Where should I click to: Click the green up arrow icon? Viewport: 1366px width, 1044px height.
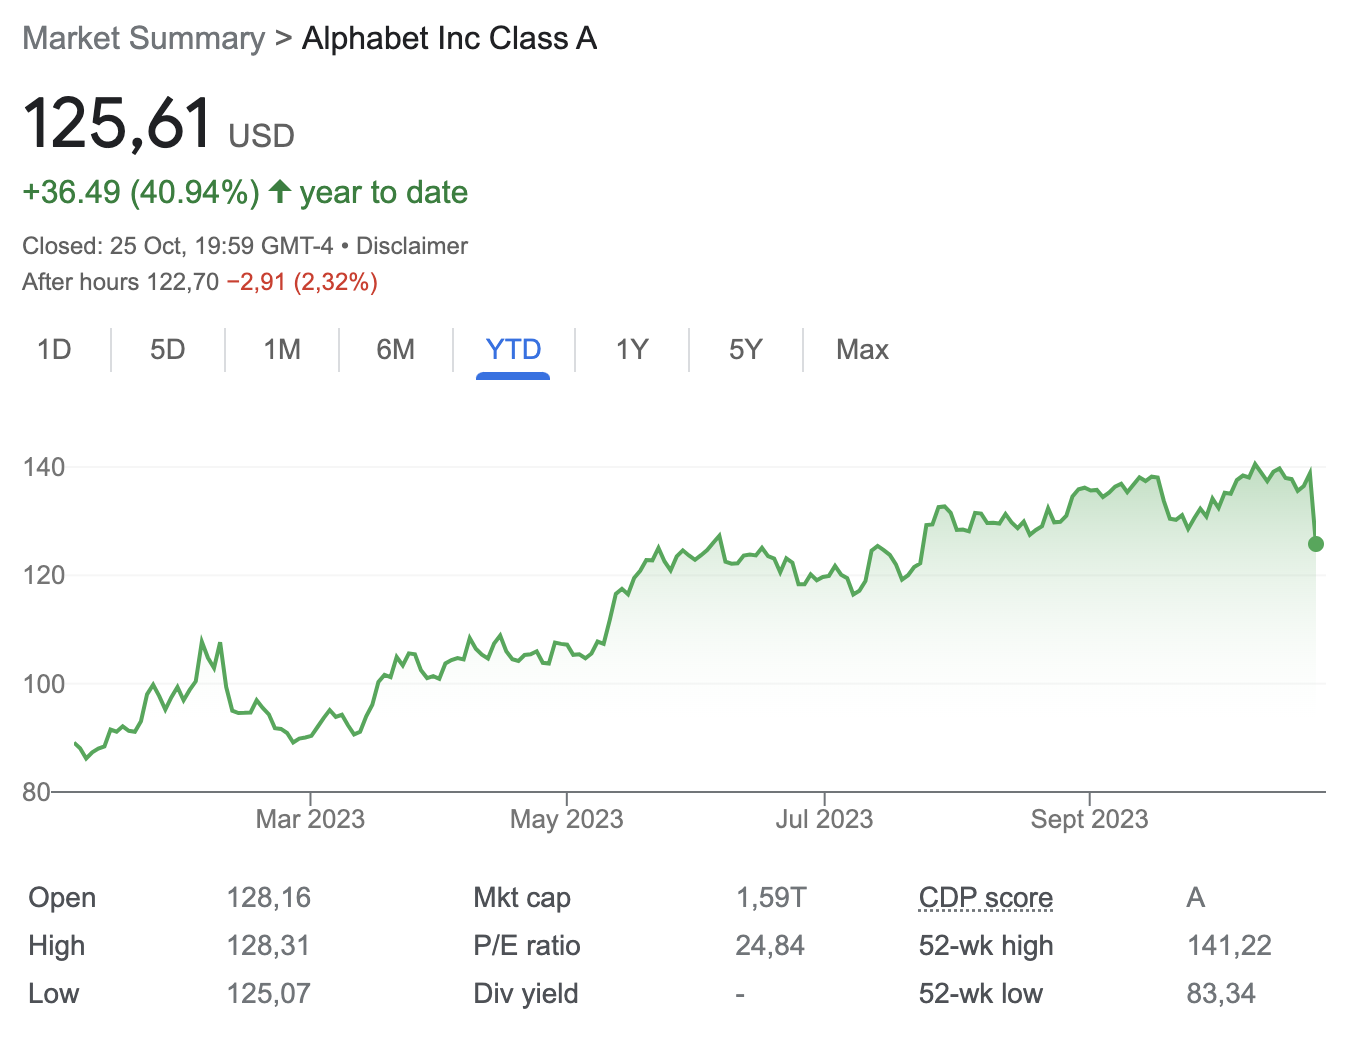280,191
